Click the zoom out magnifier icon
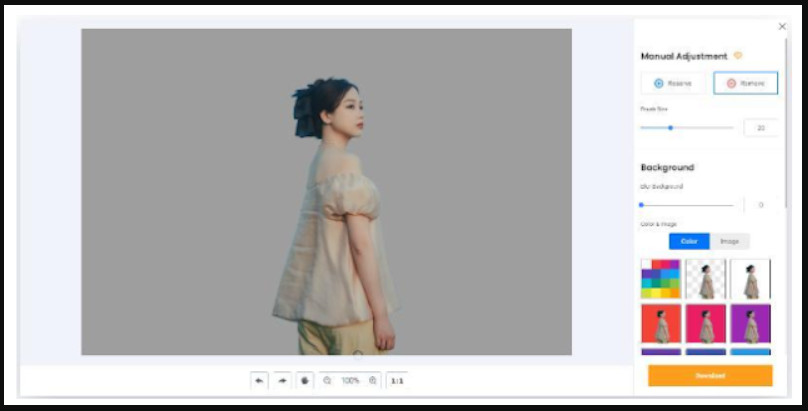Screen dimensions: 808x411 point(328,381)
